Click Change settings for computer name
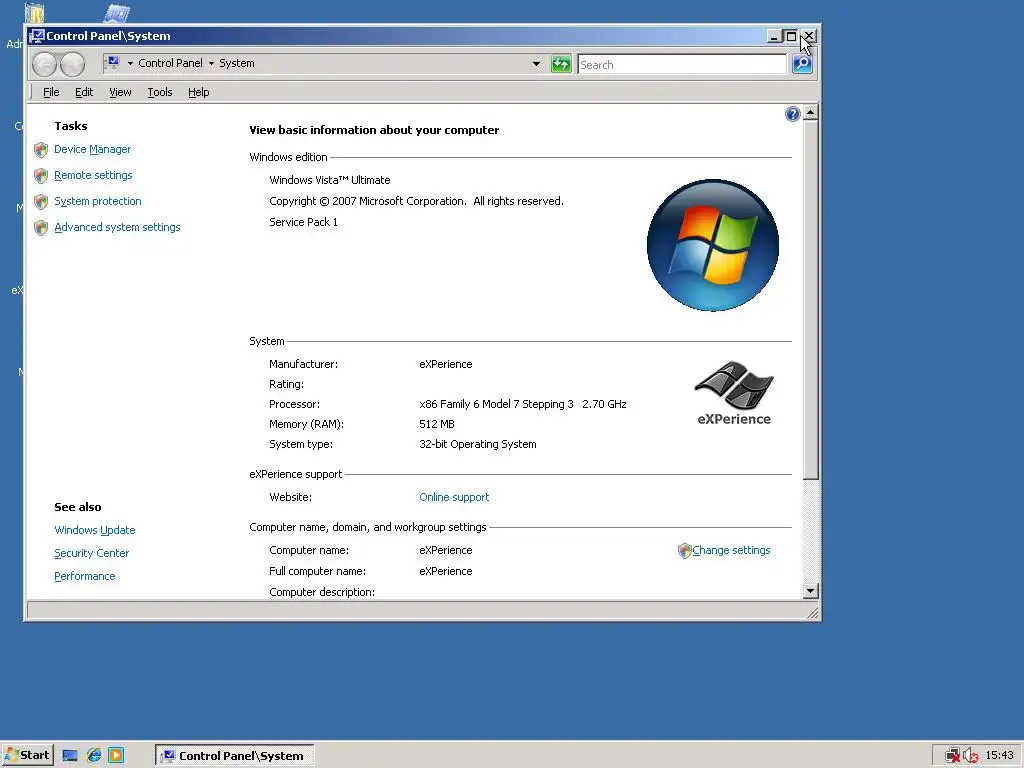 click(x=731, y=551)
